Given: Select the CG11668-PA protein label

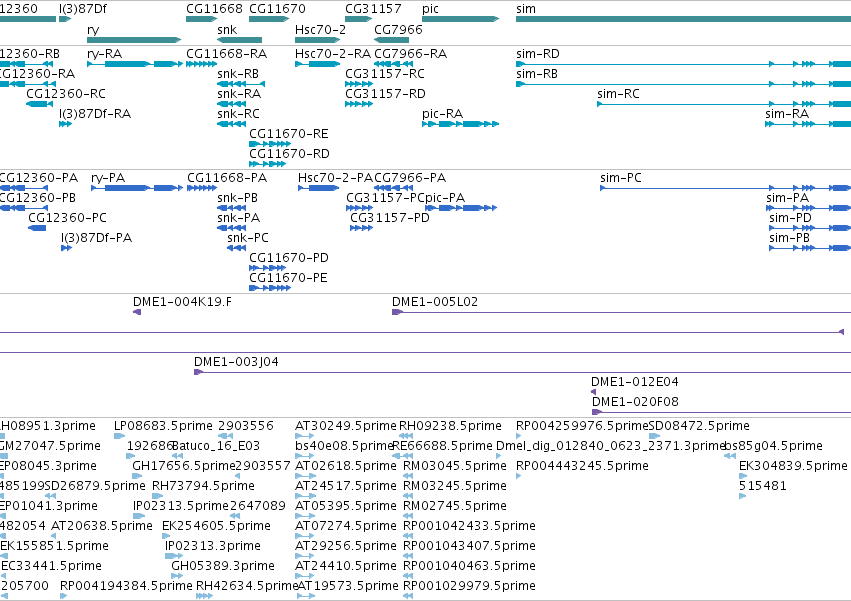Looking at the screenshot, I should [227, 178].
